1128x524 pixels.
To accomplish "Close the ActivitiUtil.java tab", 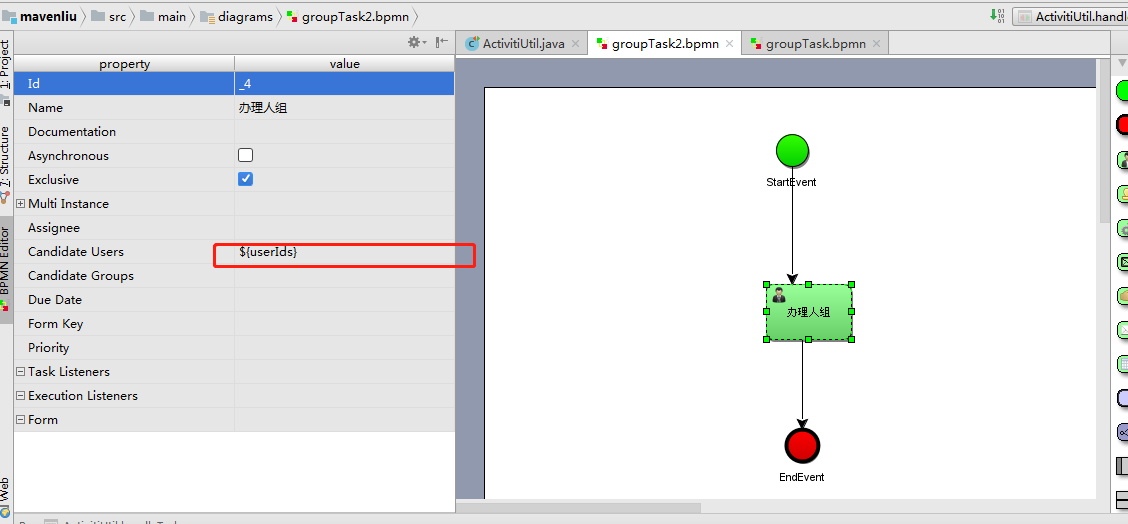I will (575, 44).
